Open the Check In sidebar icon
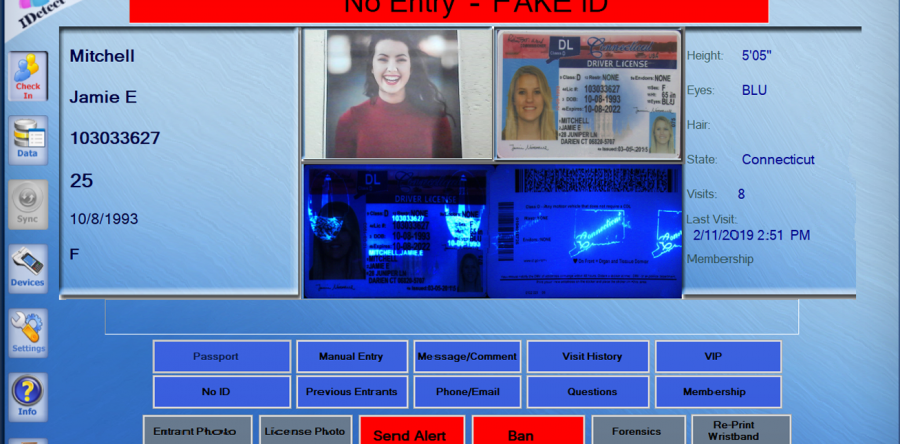Screen dimensions: 900x444 pyautogui.click(x=28, y=76)
